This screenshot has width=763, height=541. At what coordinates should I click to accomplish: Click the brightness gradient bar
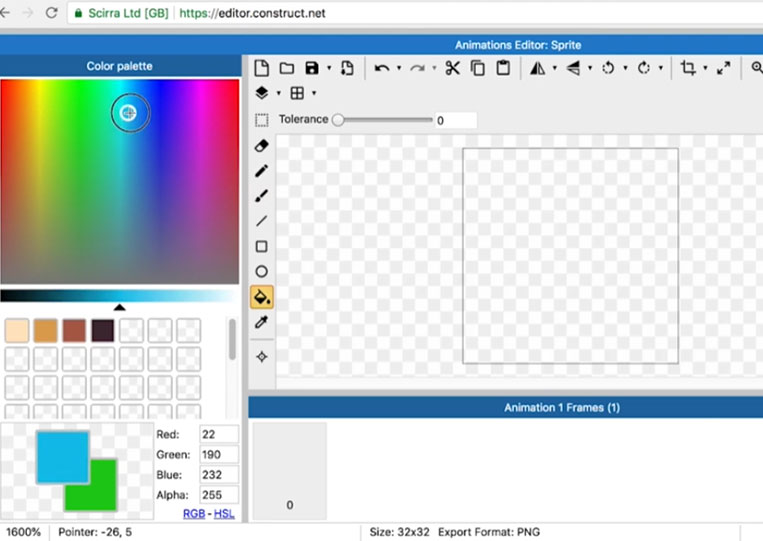119,295
